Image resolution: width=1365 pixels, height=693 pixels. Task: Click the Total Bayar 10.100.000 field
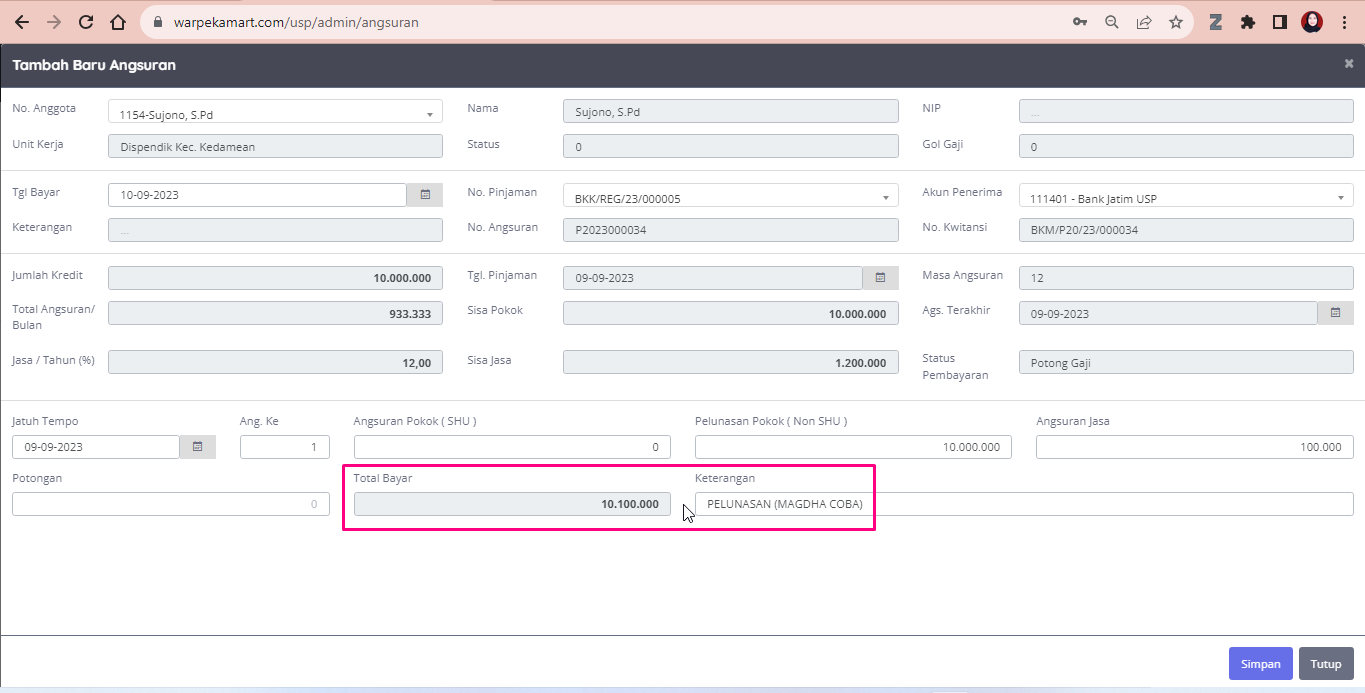(512, 504)
